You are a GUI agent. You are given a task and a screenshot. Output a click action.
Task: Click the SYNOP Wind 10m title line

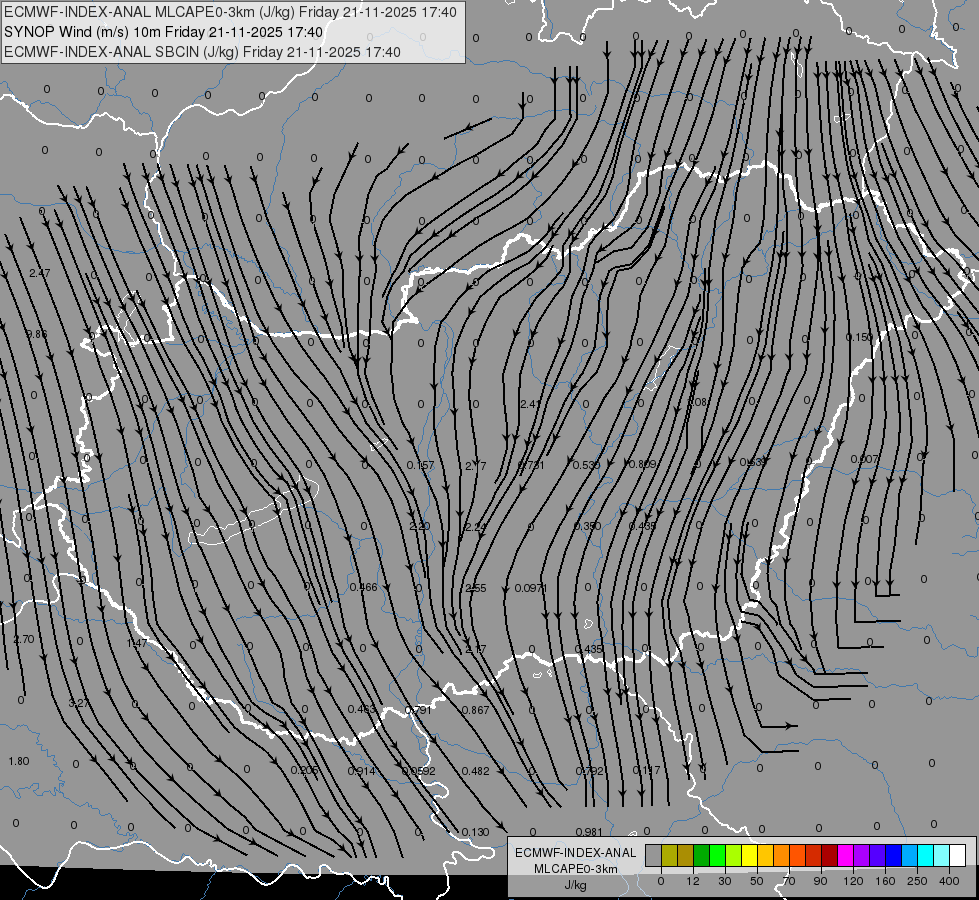(x=164, y=32)
